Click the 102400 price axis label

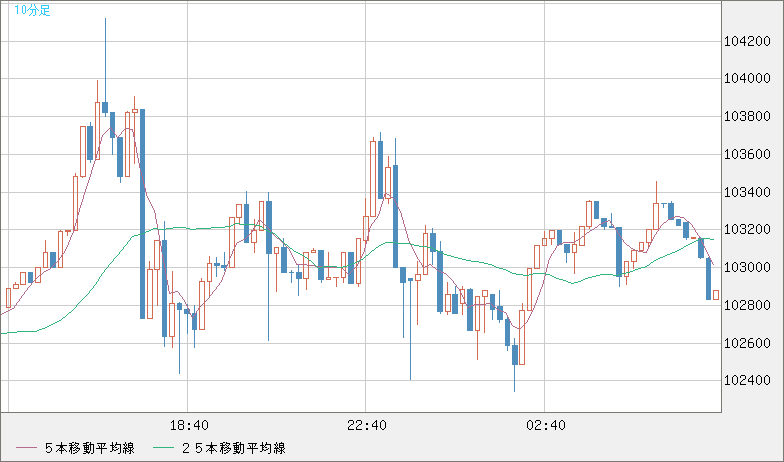tap(748, 380)
